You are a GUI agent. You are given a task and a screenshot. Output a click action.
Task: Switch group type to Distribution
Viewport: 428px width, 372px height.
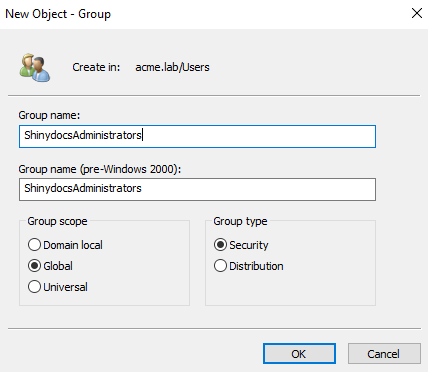click(x=220, y=266)
